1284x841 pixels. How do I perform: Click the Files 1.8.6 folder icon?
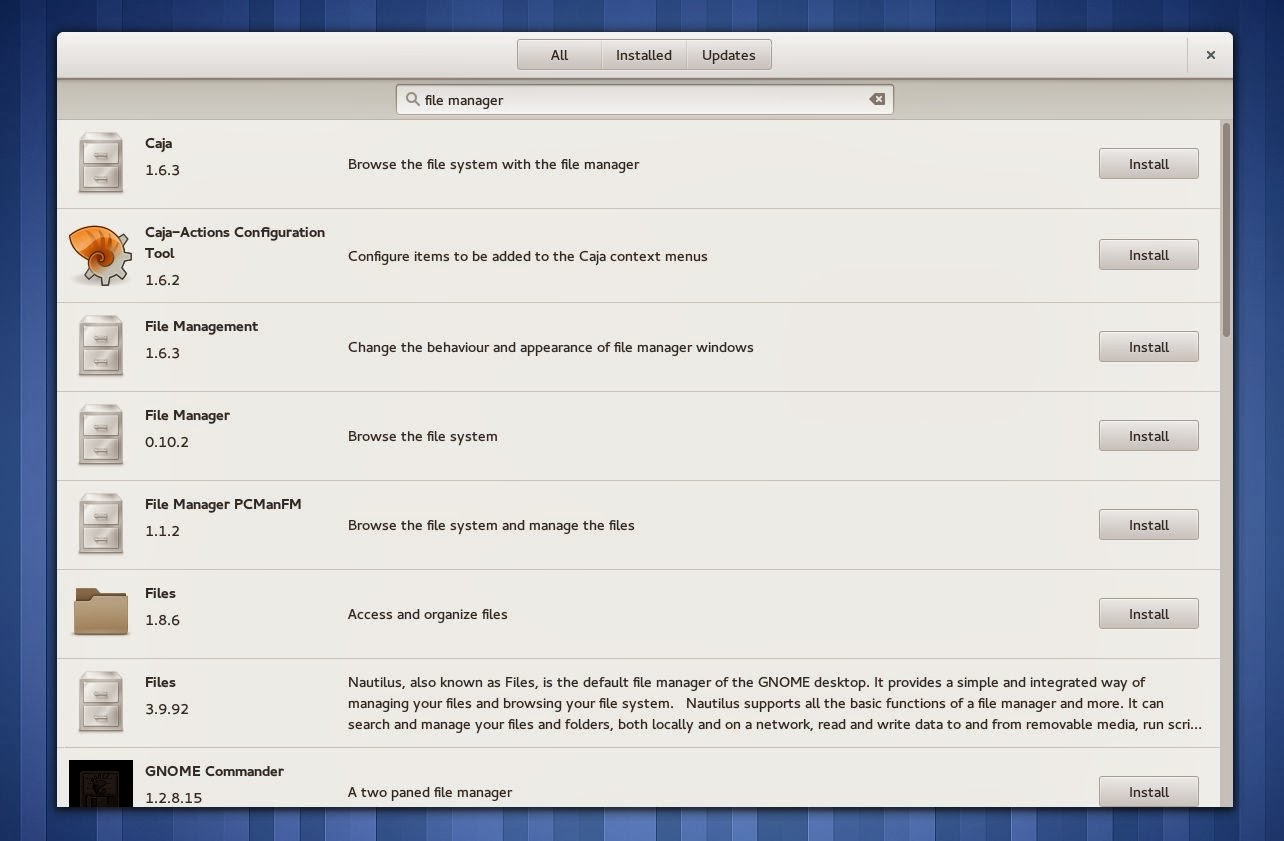pyautogui.click(x=101, y=612)
